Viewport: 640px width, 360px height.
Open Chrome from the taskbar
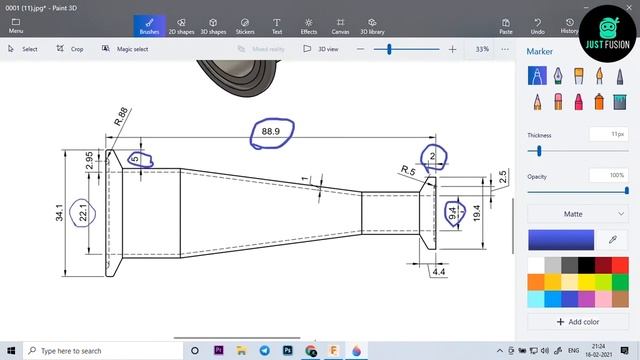click(x=311, y=351)
